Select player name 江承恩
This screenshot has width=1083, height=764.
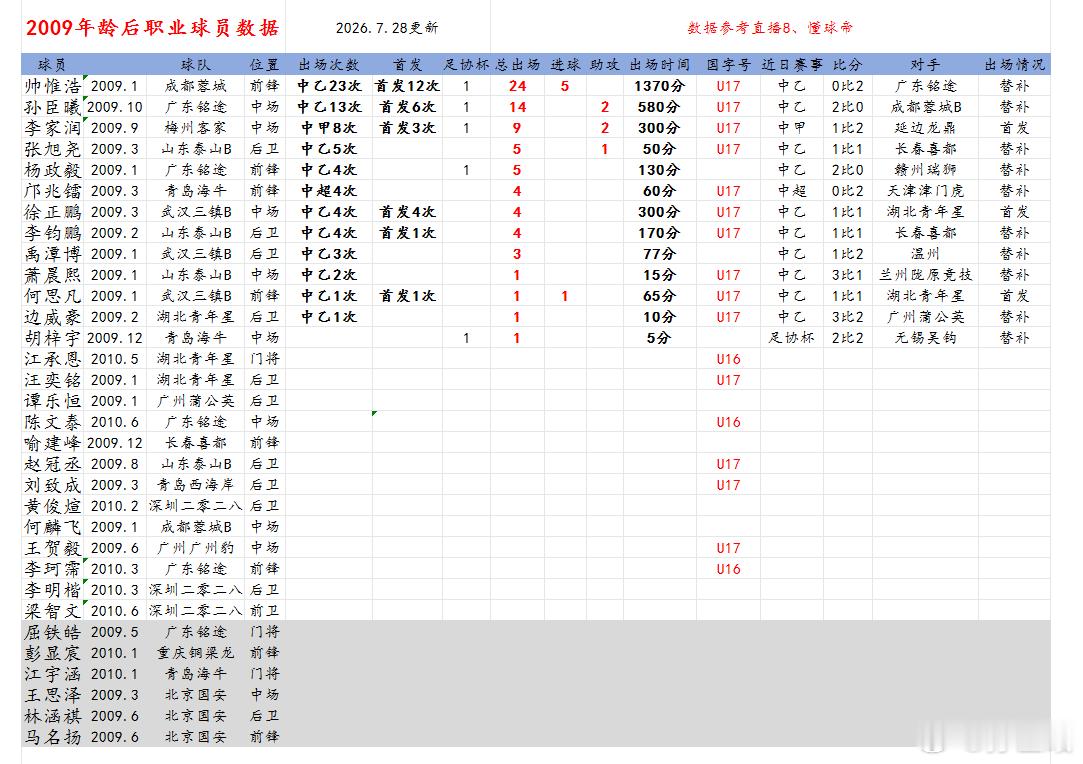[52, 359]
